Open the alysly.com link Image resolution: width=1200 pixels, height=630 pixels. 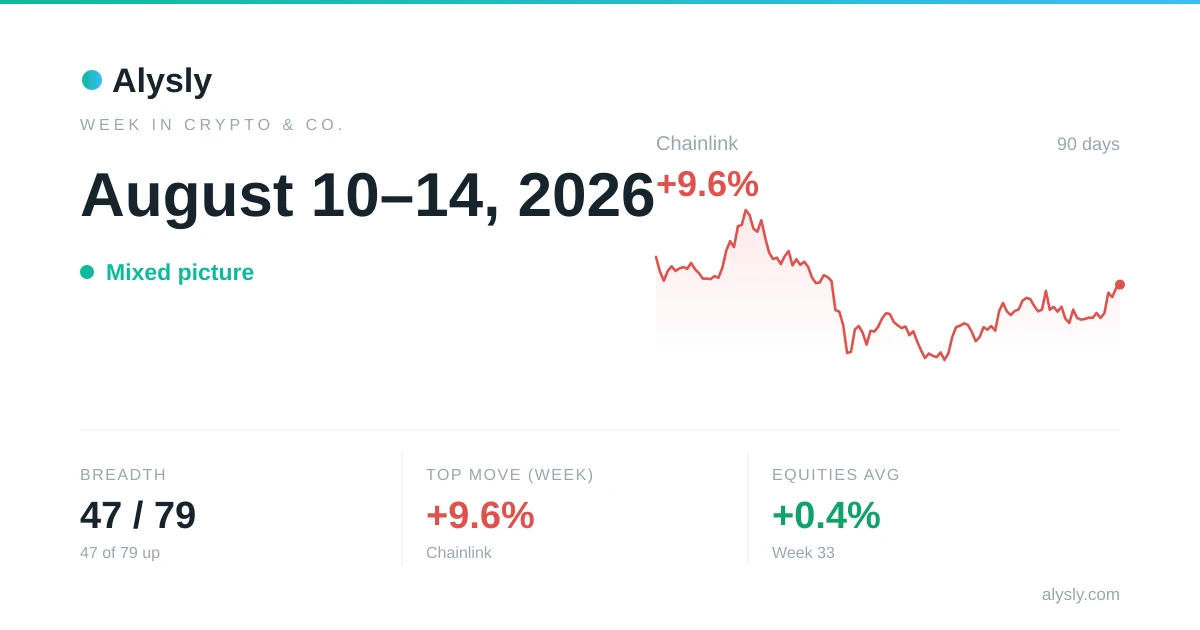point(1081,594)
